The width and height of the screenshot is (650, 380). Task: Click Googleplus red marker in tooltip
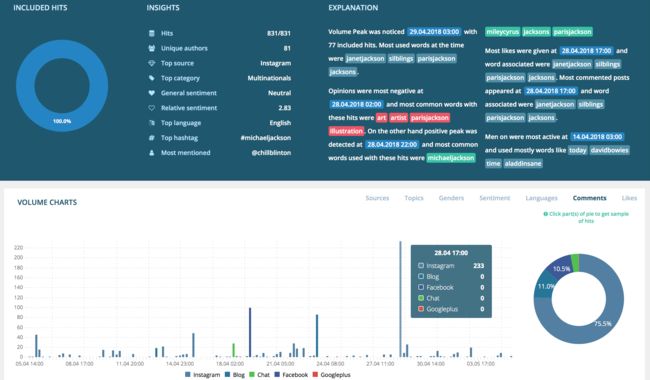pyautogui.click(x=421, y=308)
